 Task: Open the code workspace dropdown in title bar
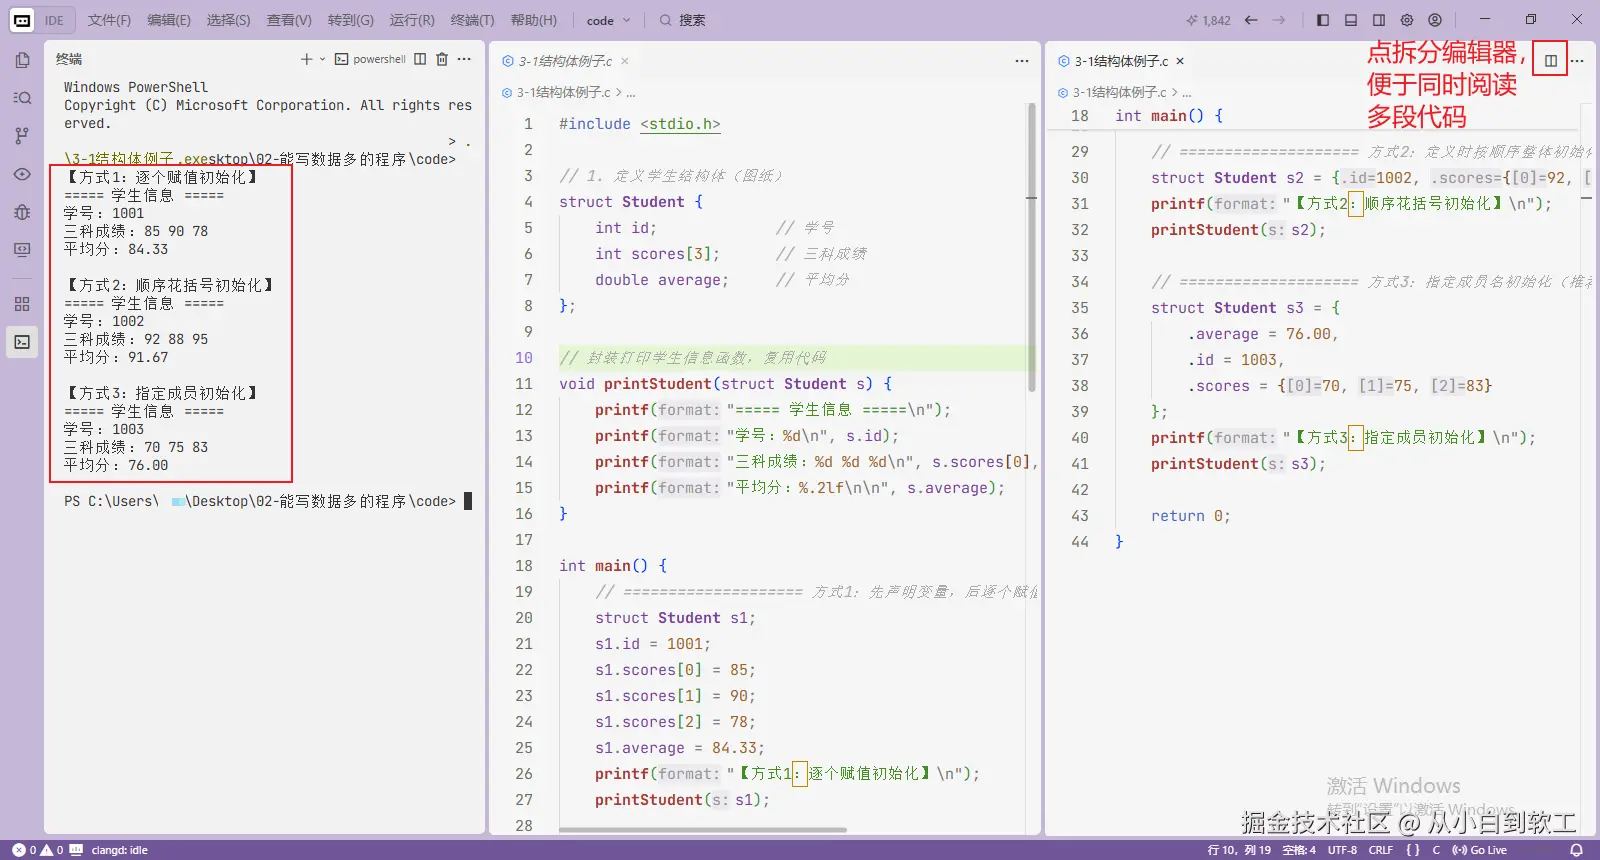pyautogui.click(x=609, y=20)
